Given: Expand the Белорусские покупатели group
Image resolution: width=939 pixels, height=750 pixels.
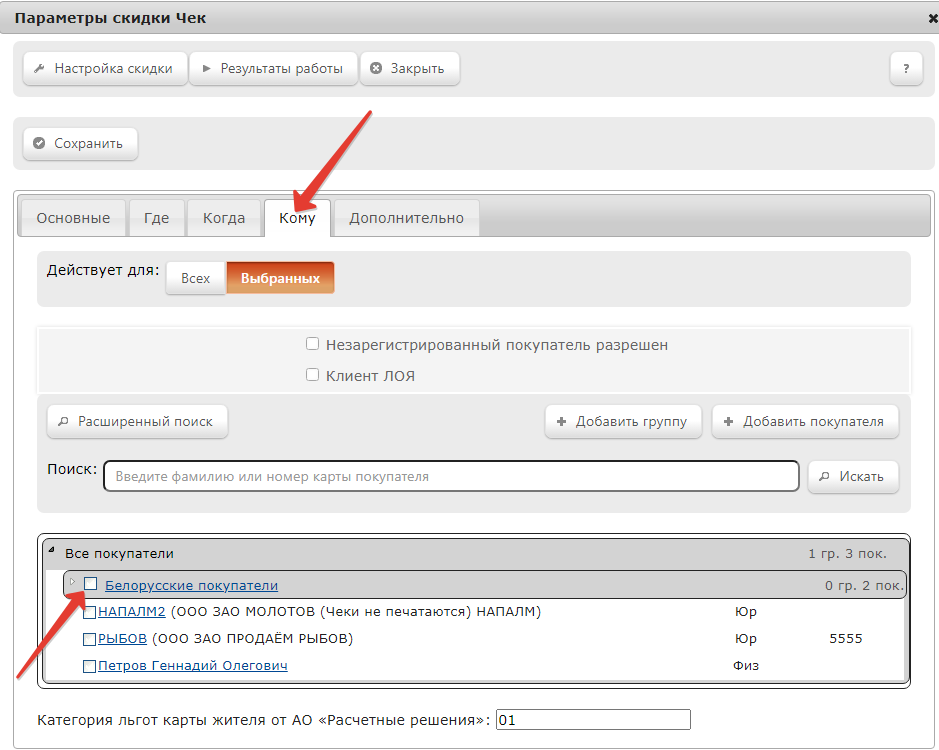Looking at the screenshot, I should (72, 582).
